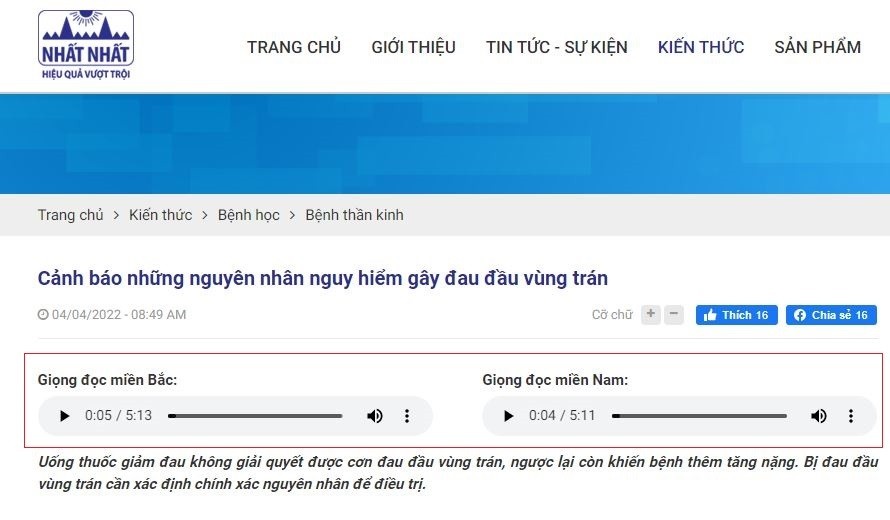Image resolution: width=890 pixels, height=520 pixels.
Task: Open SẢN PHẨM menu item
Action: (x=818, y=47)
